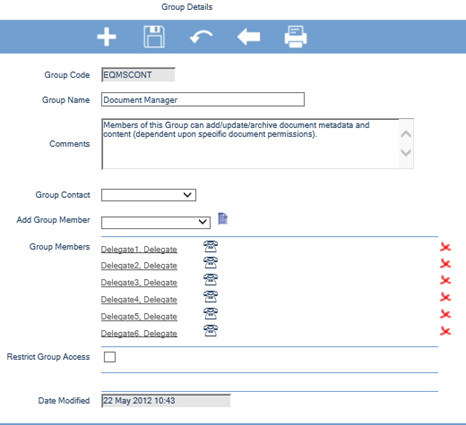Screen dimensions: 466x425
Task: Open the Delegate5, Delegate member link
Action: [139, 316]
